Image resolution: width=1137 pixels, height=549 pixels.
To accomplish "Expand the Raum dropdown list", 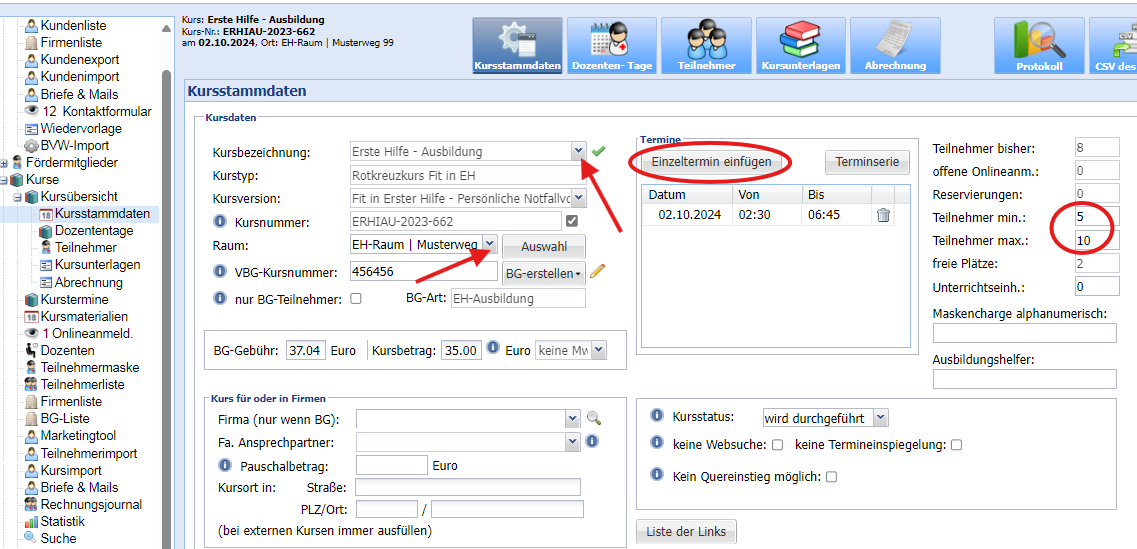I will [489, 244].
